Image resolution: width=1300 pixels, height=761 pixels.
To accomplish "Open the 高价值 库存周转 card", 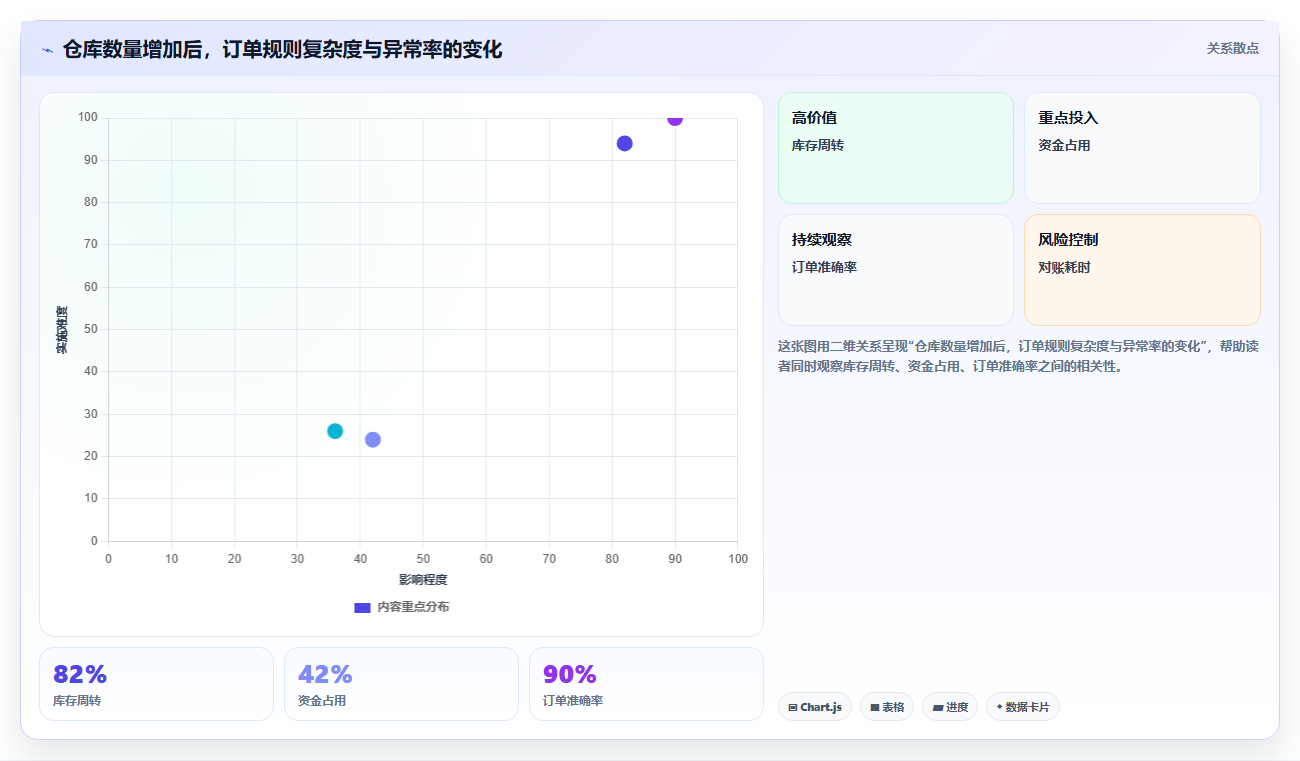I will 896,148.
